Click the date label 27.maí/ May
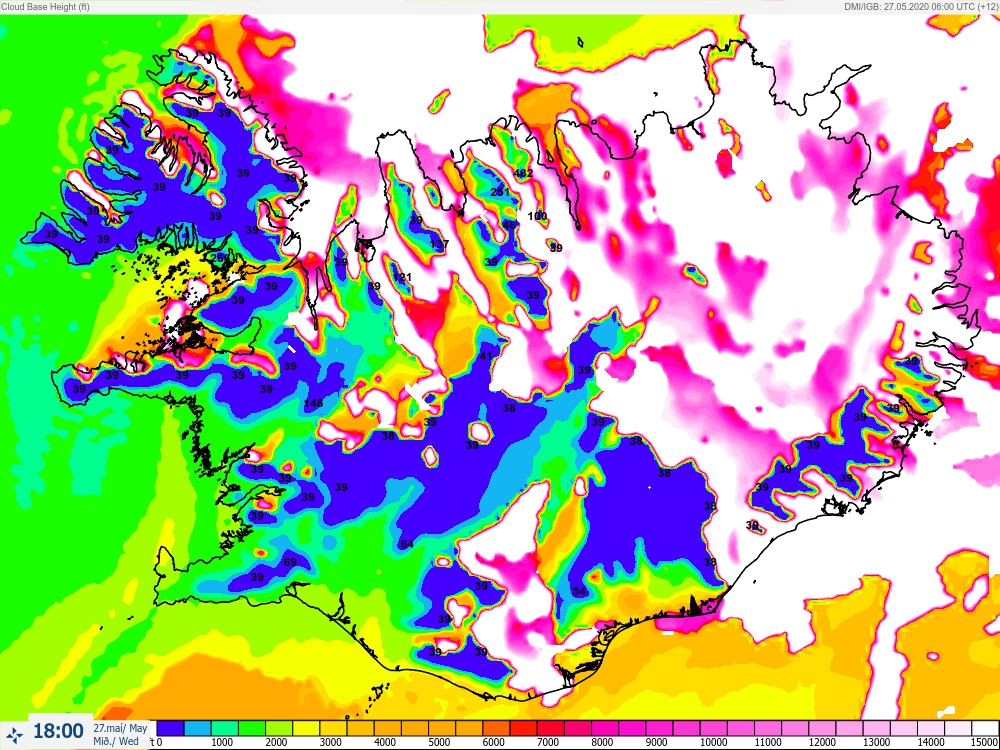This screenshot has width=1000, height=750. 120,728
